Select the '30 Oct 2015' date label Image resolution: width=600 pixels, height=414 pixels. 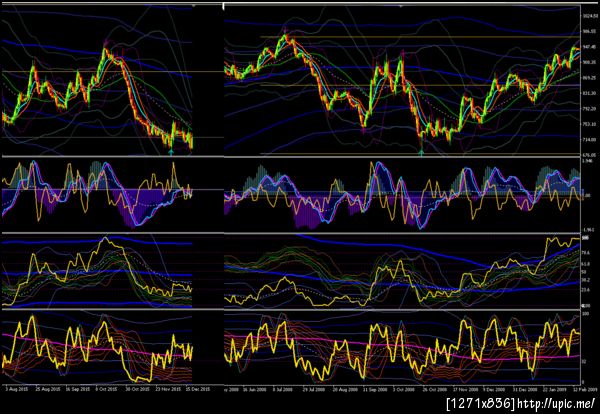tap(137, 389)
